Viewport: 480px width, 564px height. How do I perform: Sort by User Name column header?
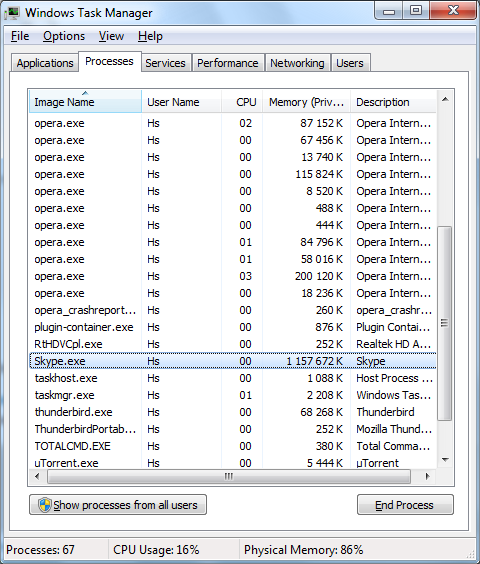[x=181, y=102]
